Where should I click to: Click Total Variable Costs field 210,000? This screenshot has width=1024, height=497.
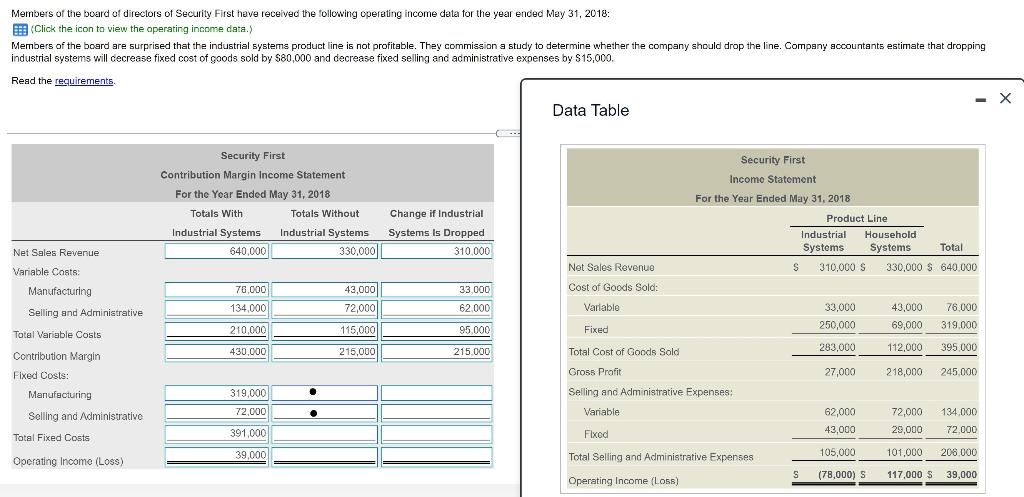[217, 330]
